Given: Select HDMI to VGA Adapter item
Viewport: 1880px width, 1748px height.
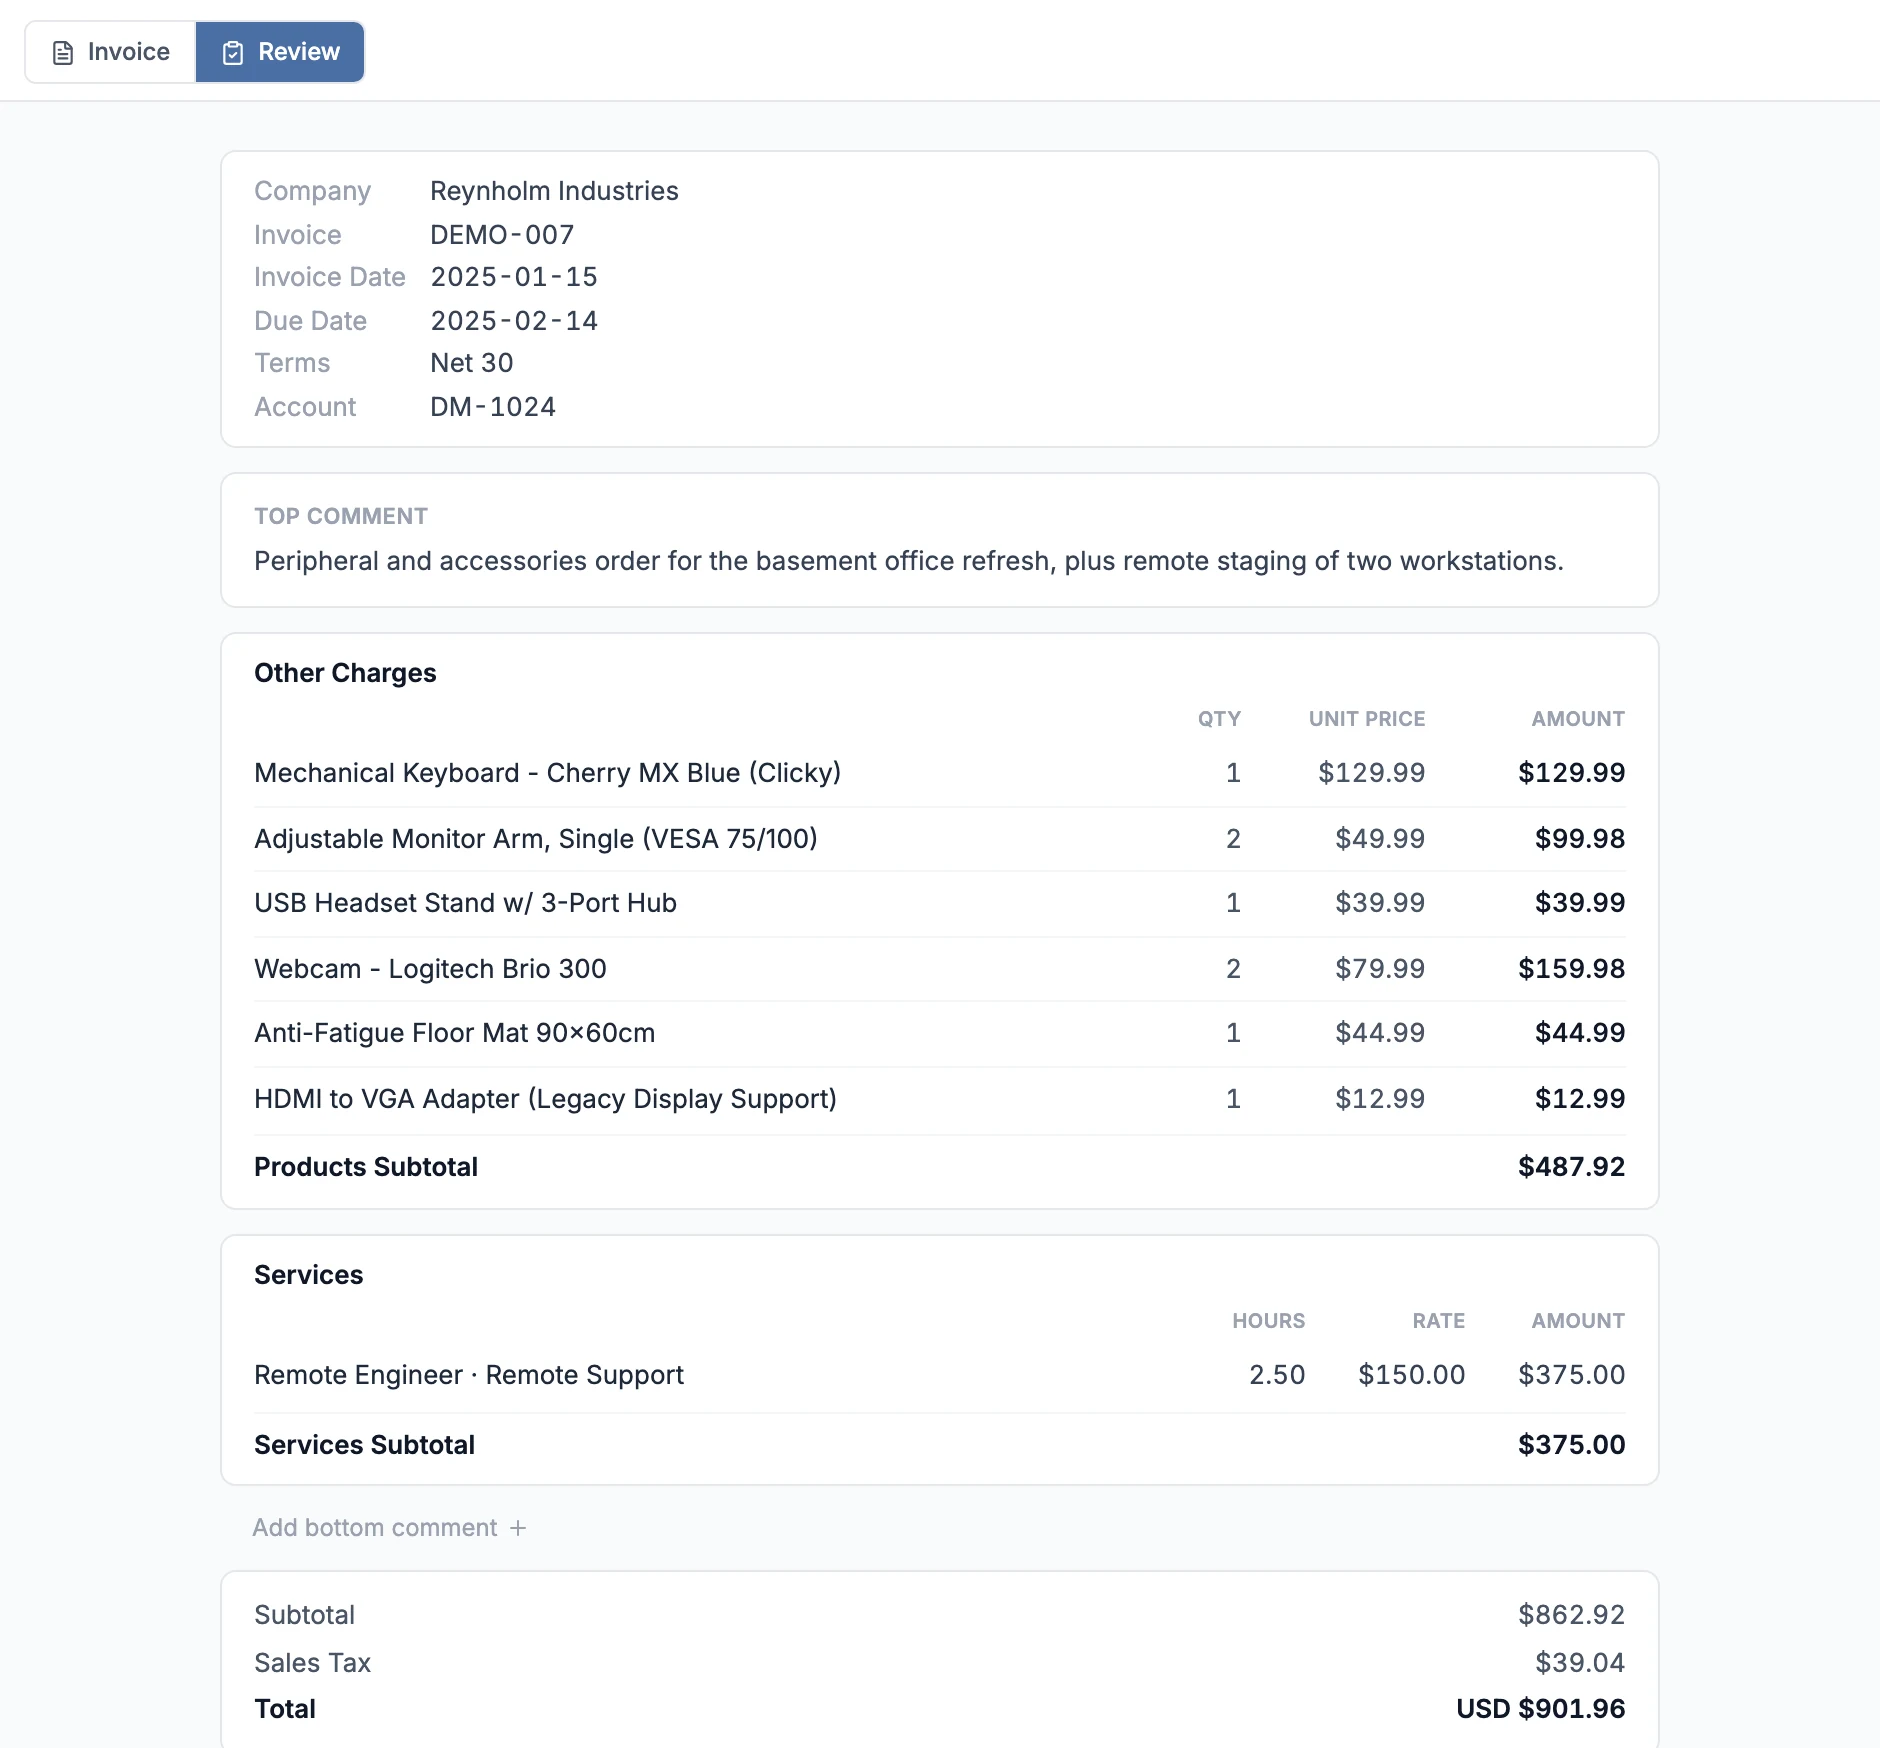Looking at the screenshot, I should [x=940, y=1099].
